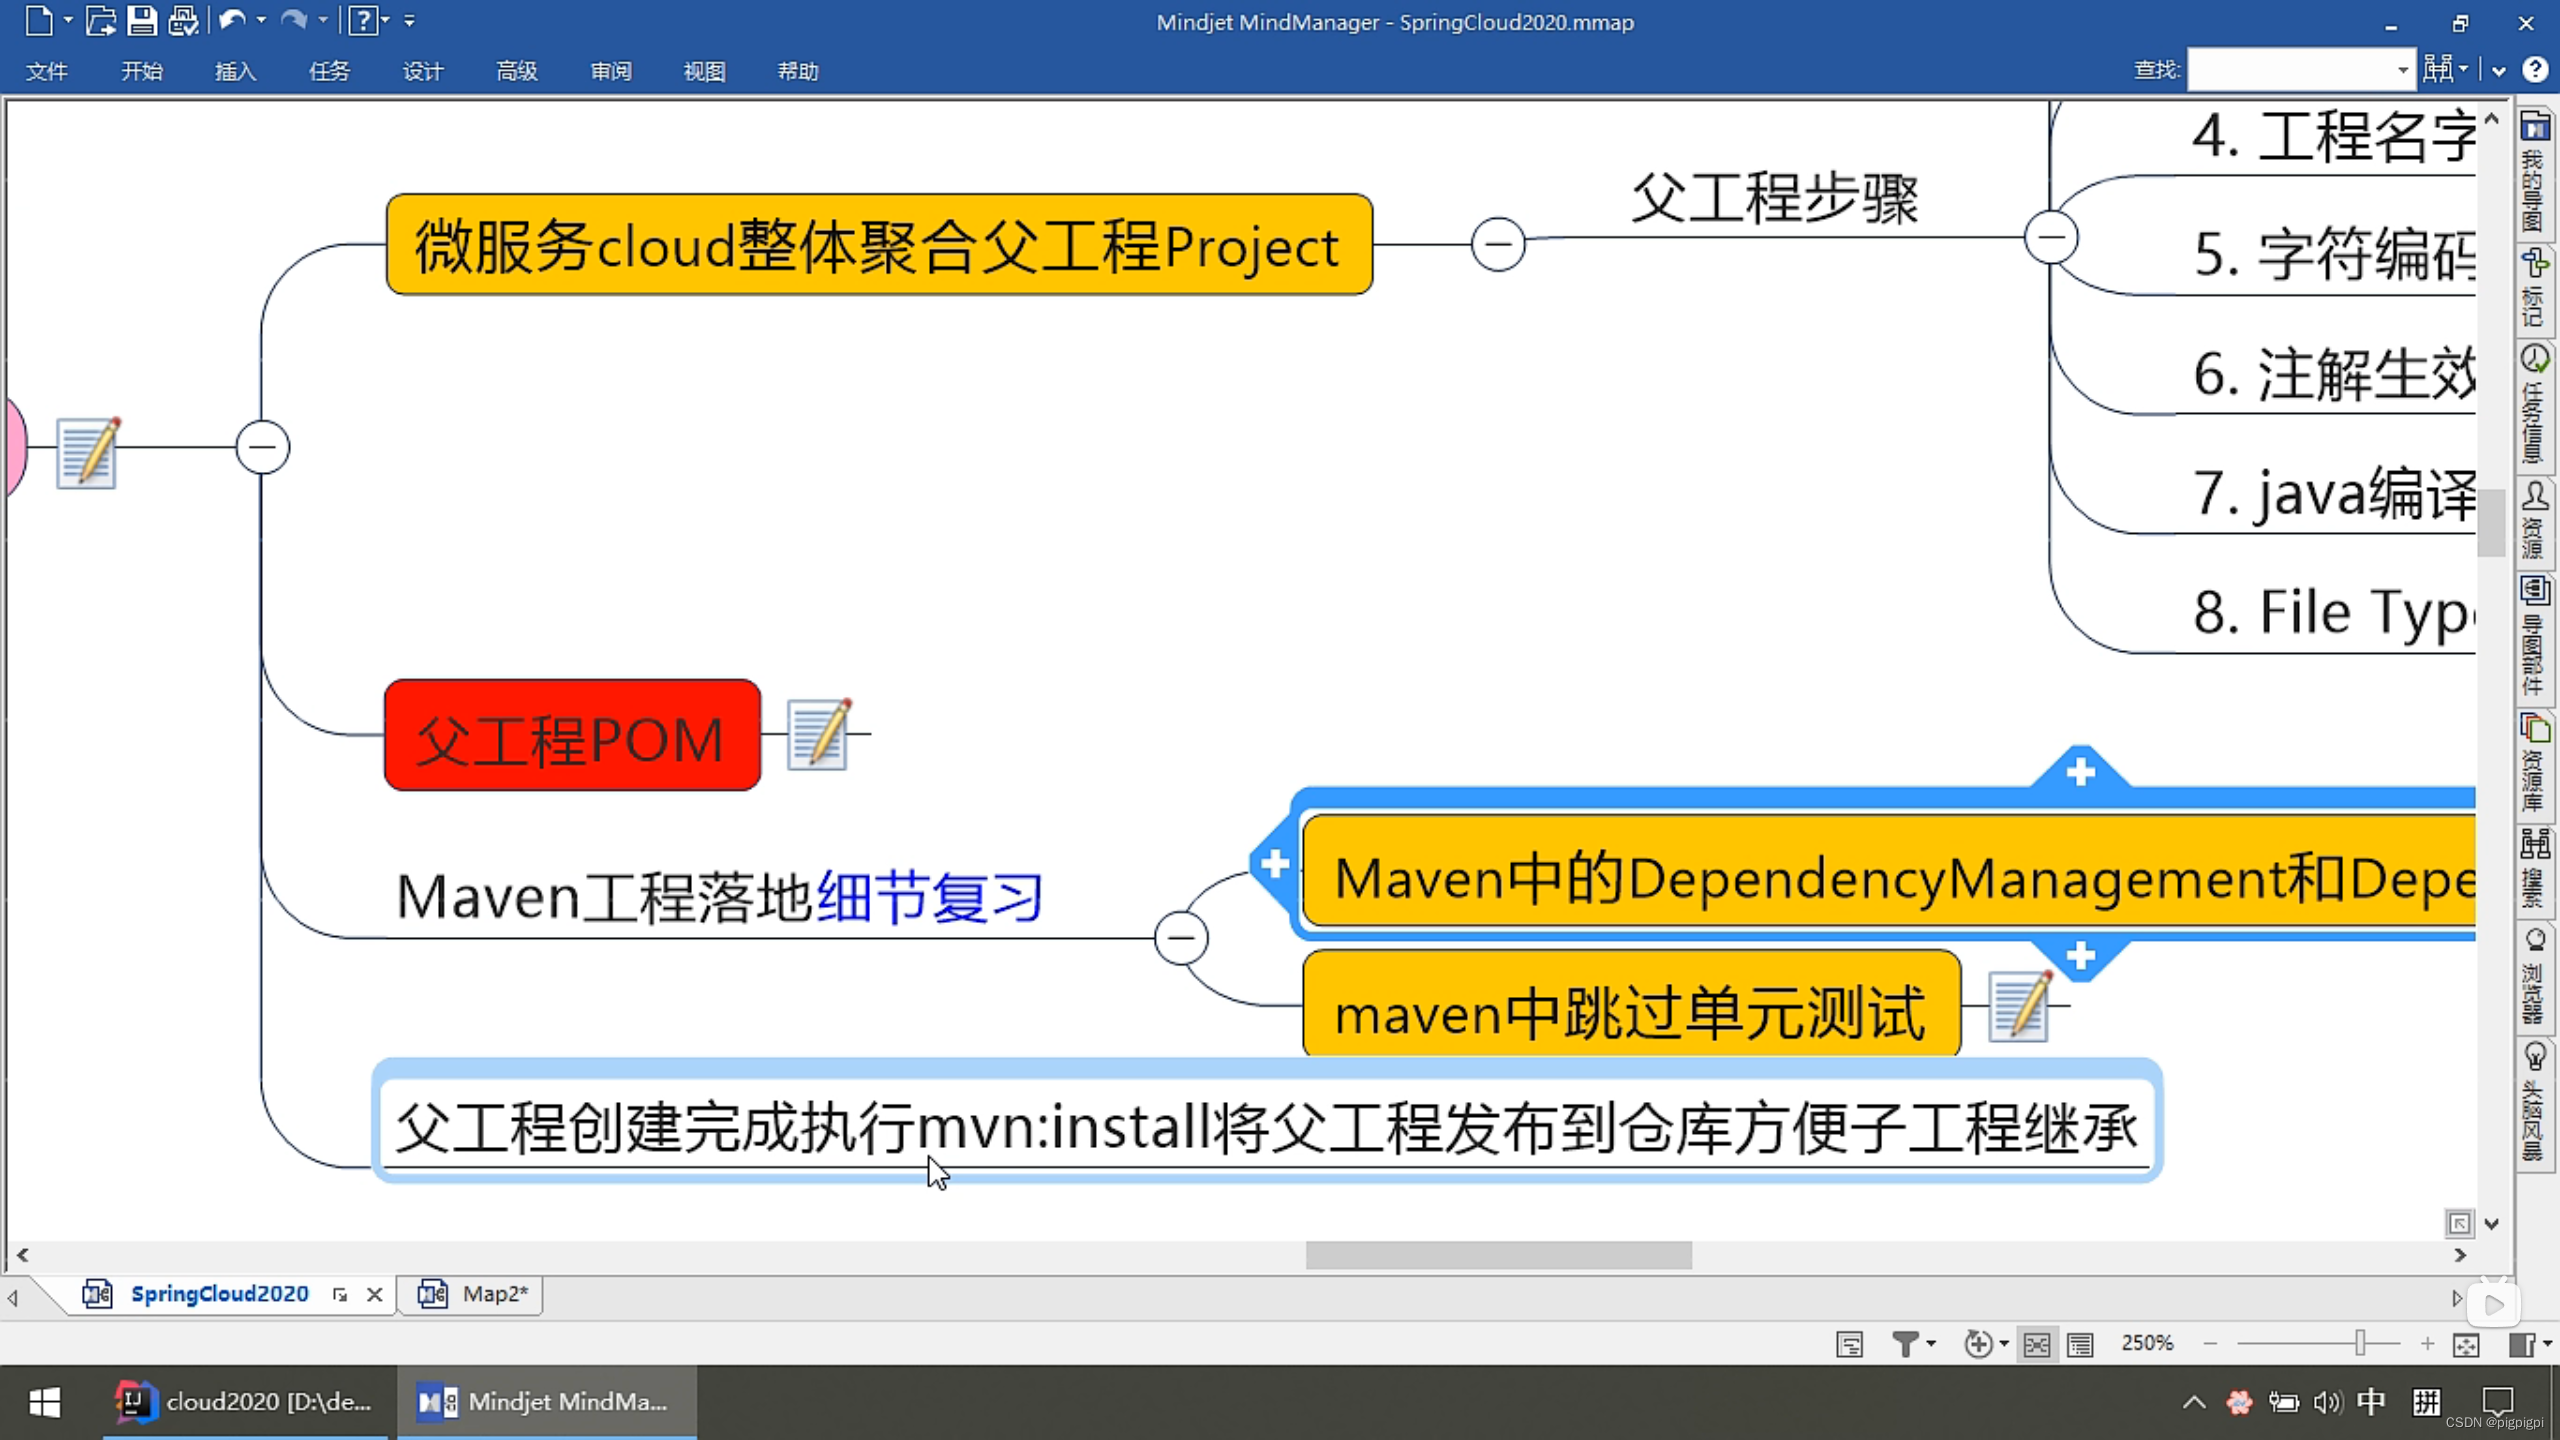
Task: Collapse the 父工程步骤 subtopics
Action: point(2051,238)
